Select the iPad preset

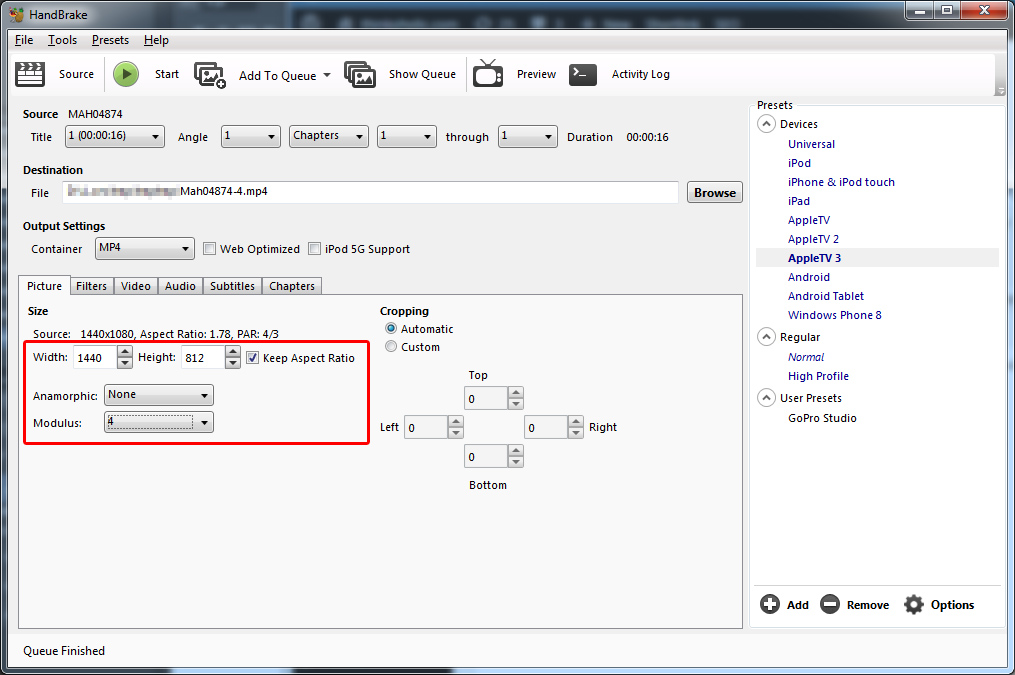click(798, 201)
